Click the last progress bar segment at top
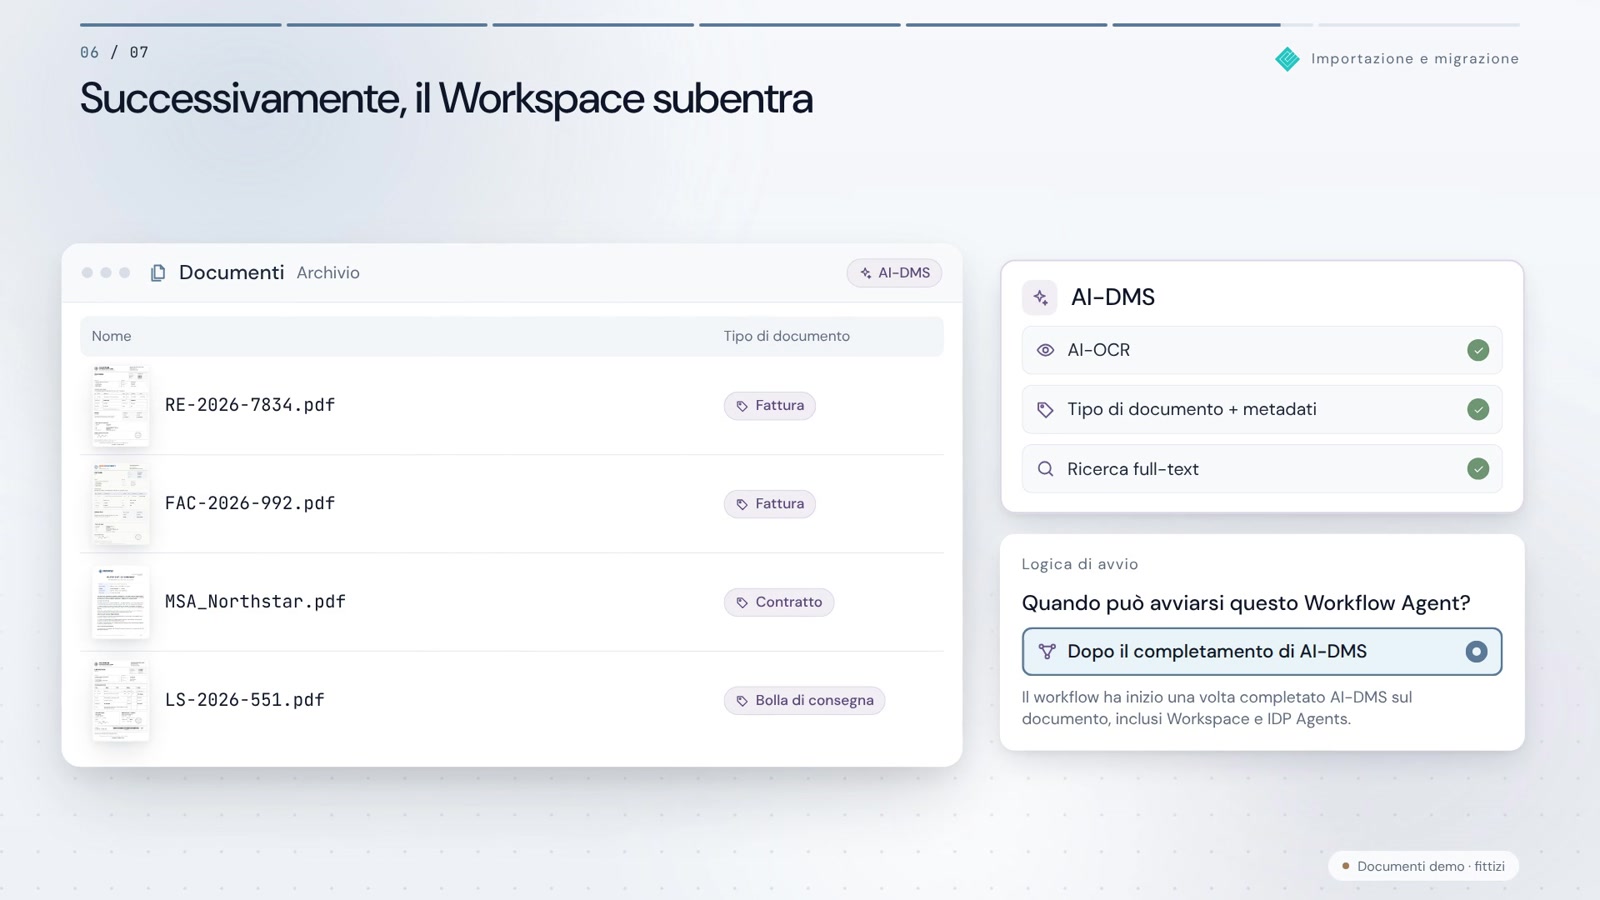 (1419, 25)
